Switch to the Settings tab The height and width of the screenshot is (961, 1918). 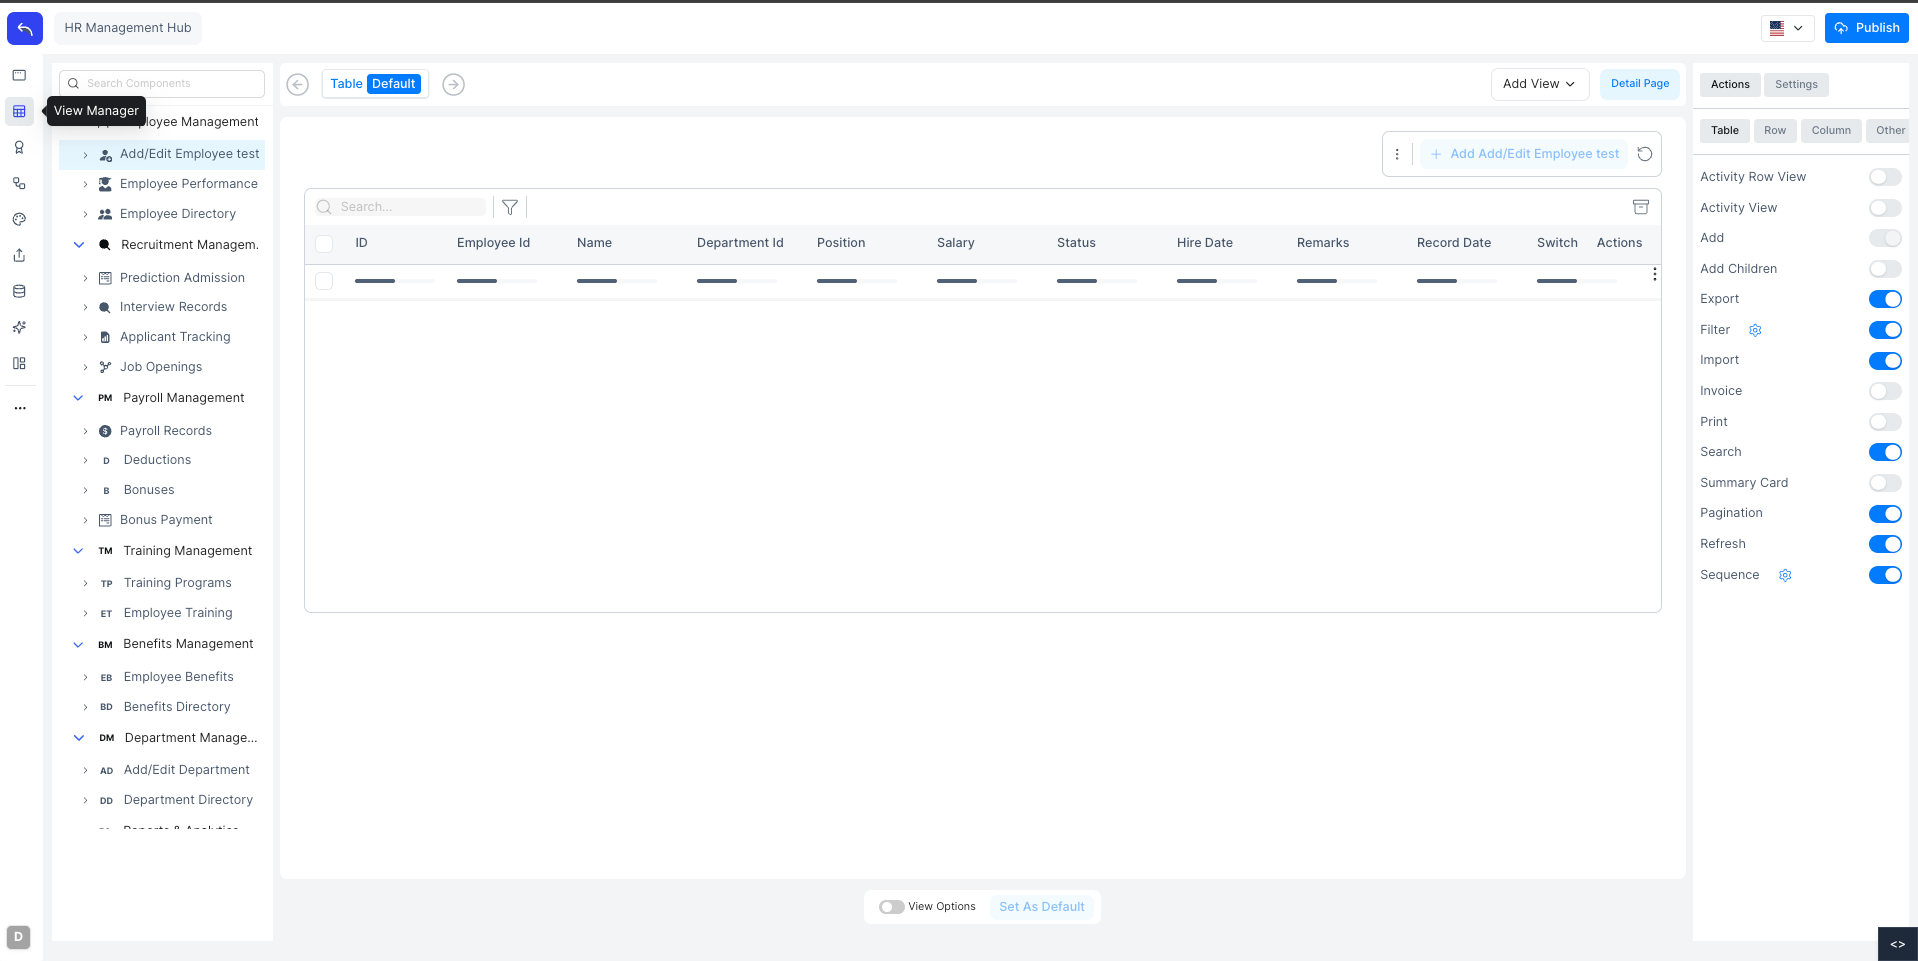tap(1795, 84)
